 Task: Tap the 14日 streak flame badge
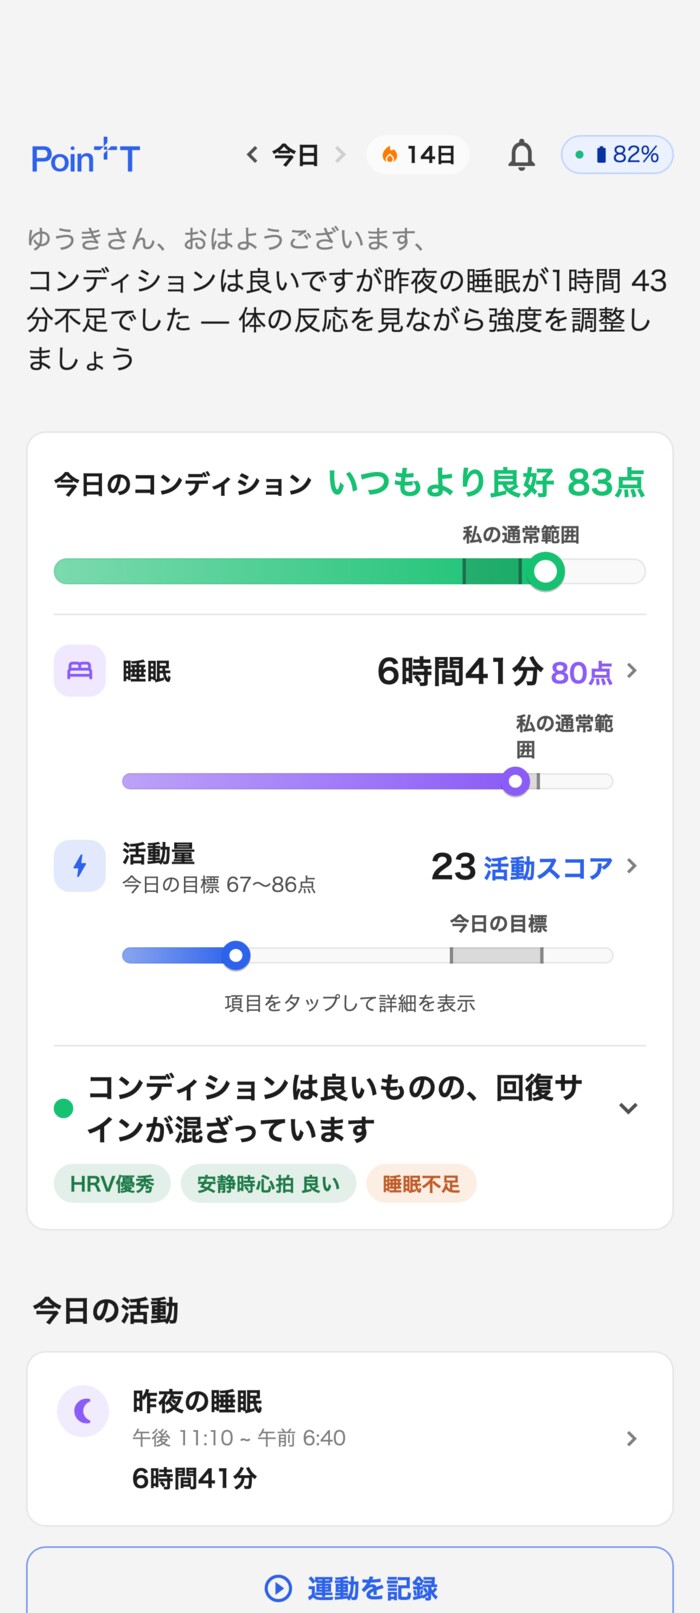tap(418, 155)
